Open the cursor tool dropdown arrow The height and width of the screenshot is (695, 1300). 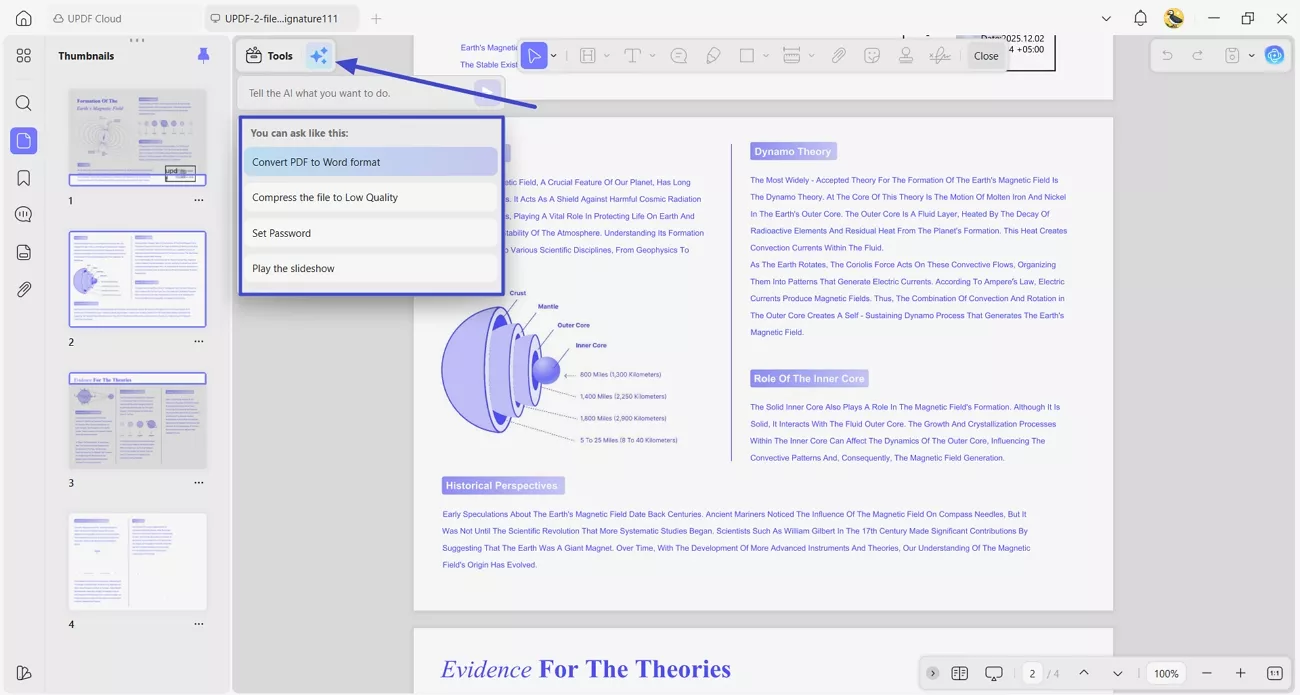point(554,56)
